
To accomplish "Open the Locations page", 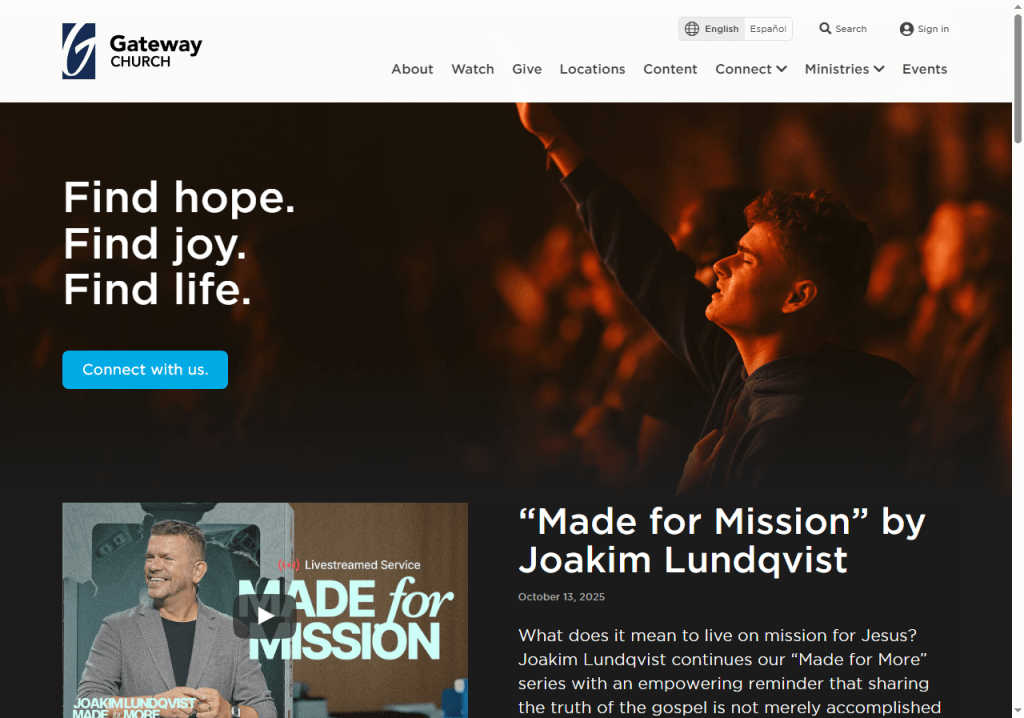I will click(592, 69).
